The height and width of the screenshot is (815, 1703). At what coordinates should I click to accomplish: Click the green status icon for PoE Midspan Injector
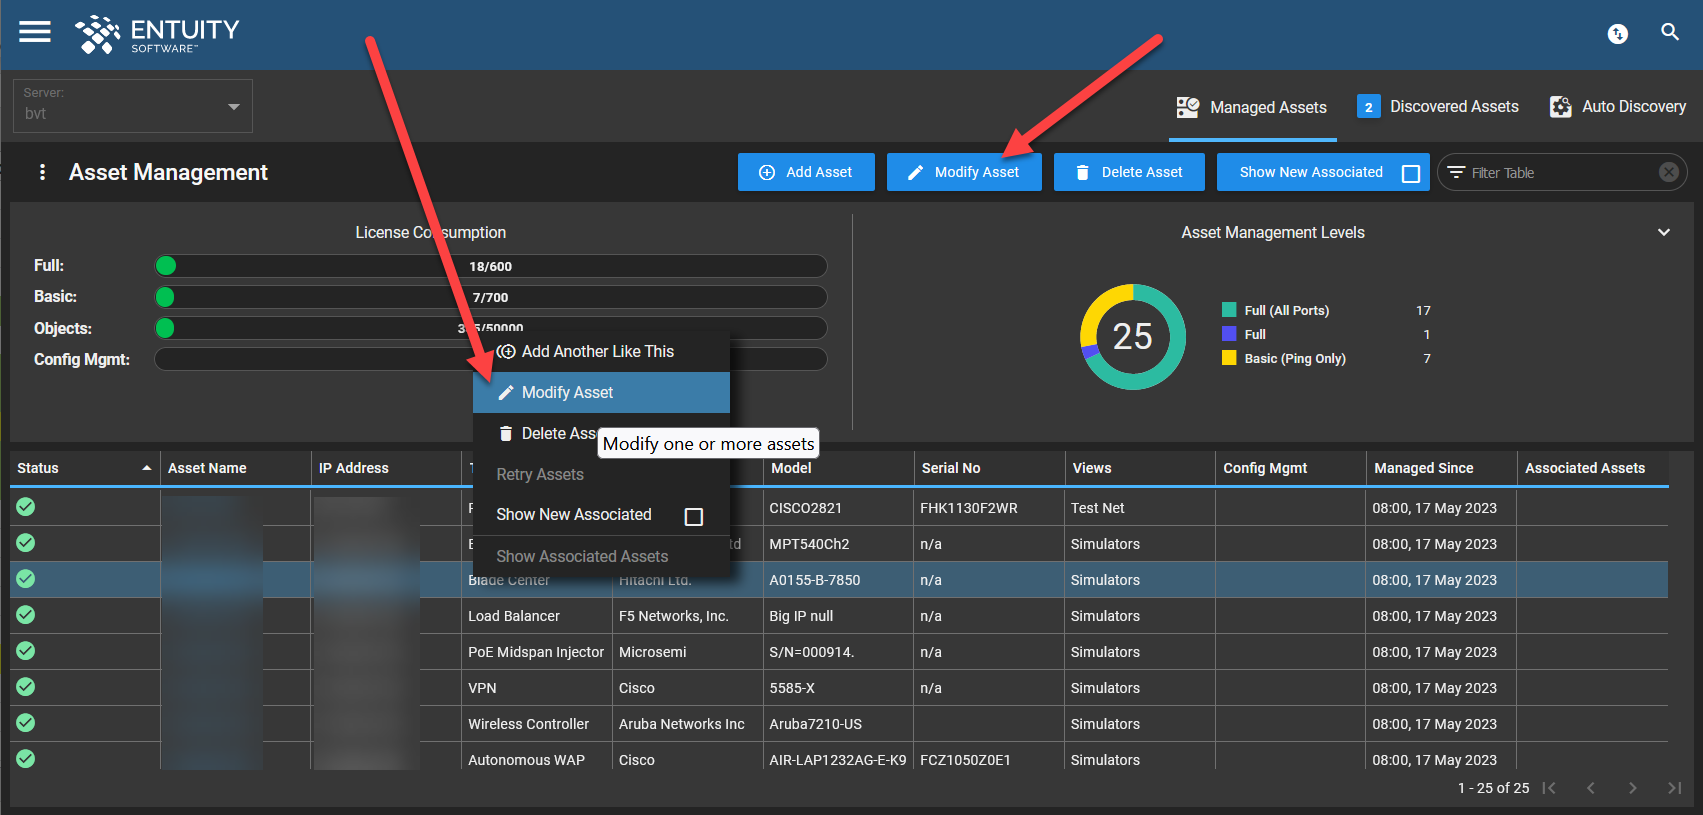click(26, 651)
